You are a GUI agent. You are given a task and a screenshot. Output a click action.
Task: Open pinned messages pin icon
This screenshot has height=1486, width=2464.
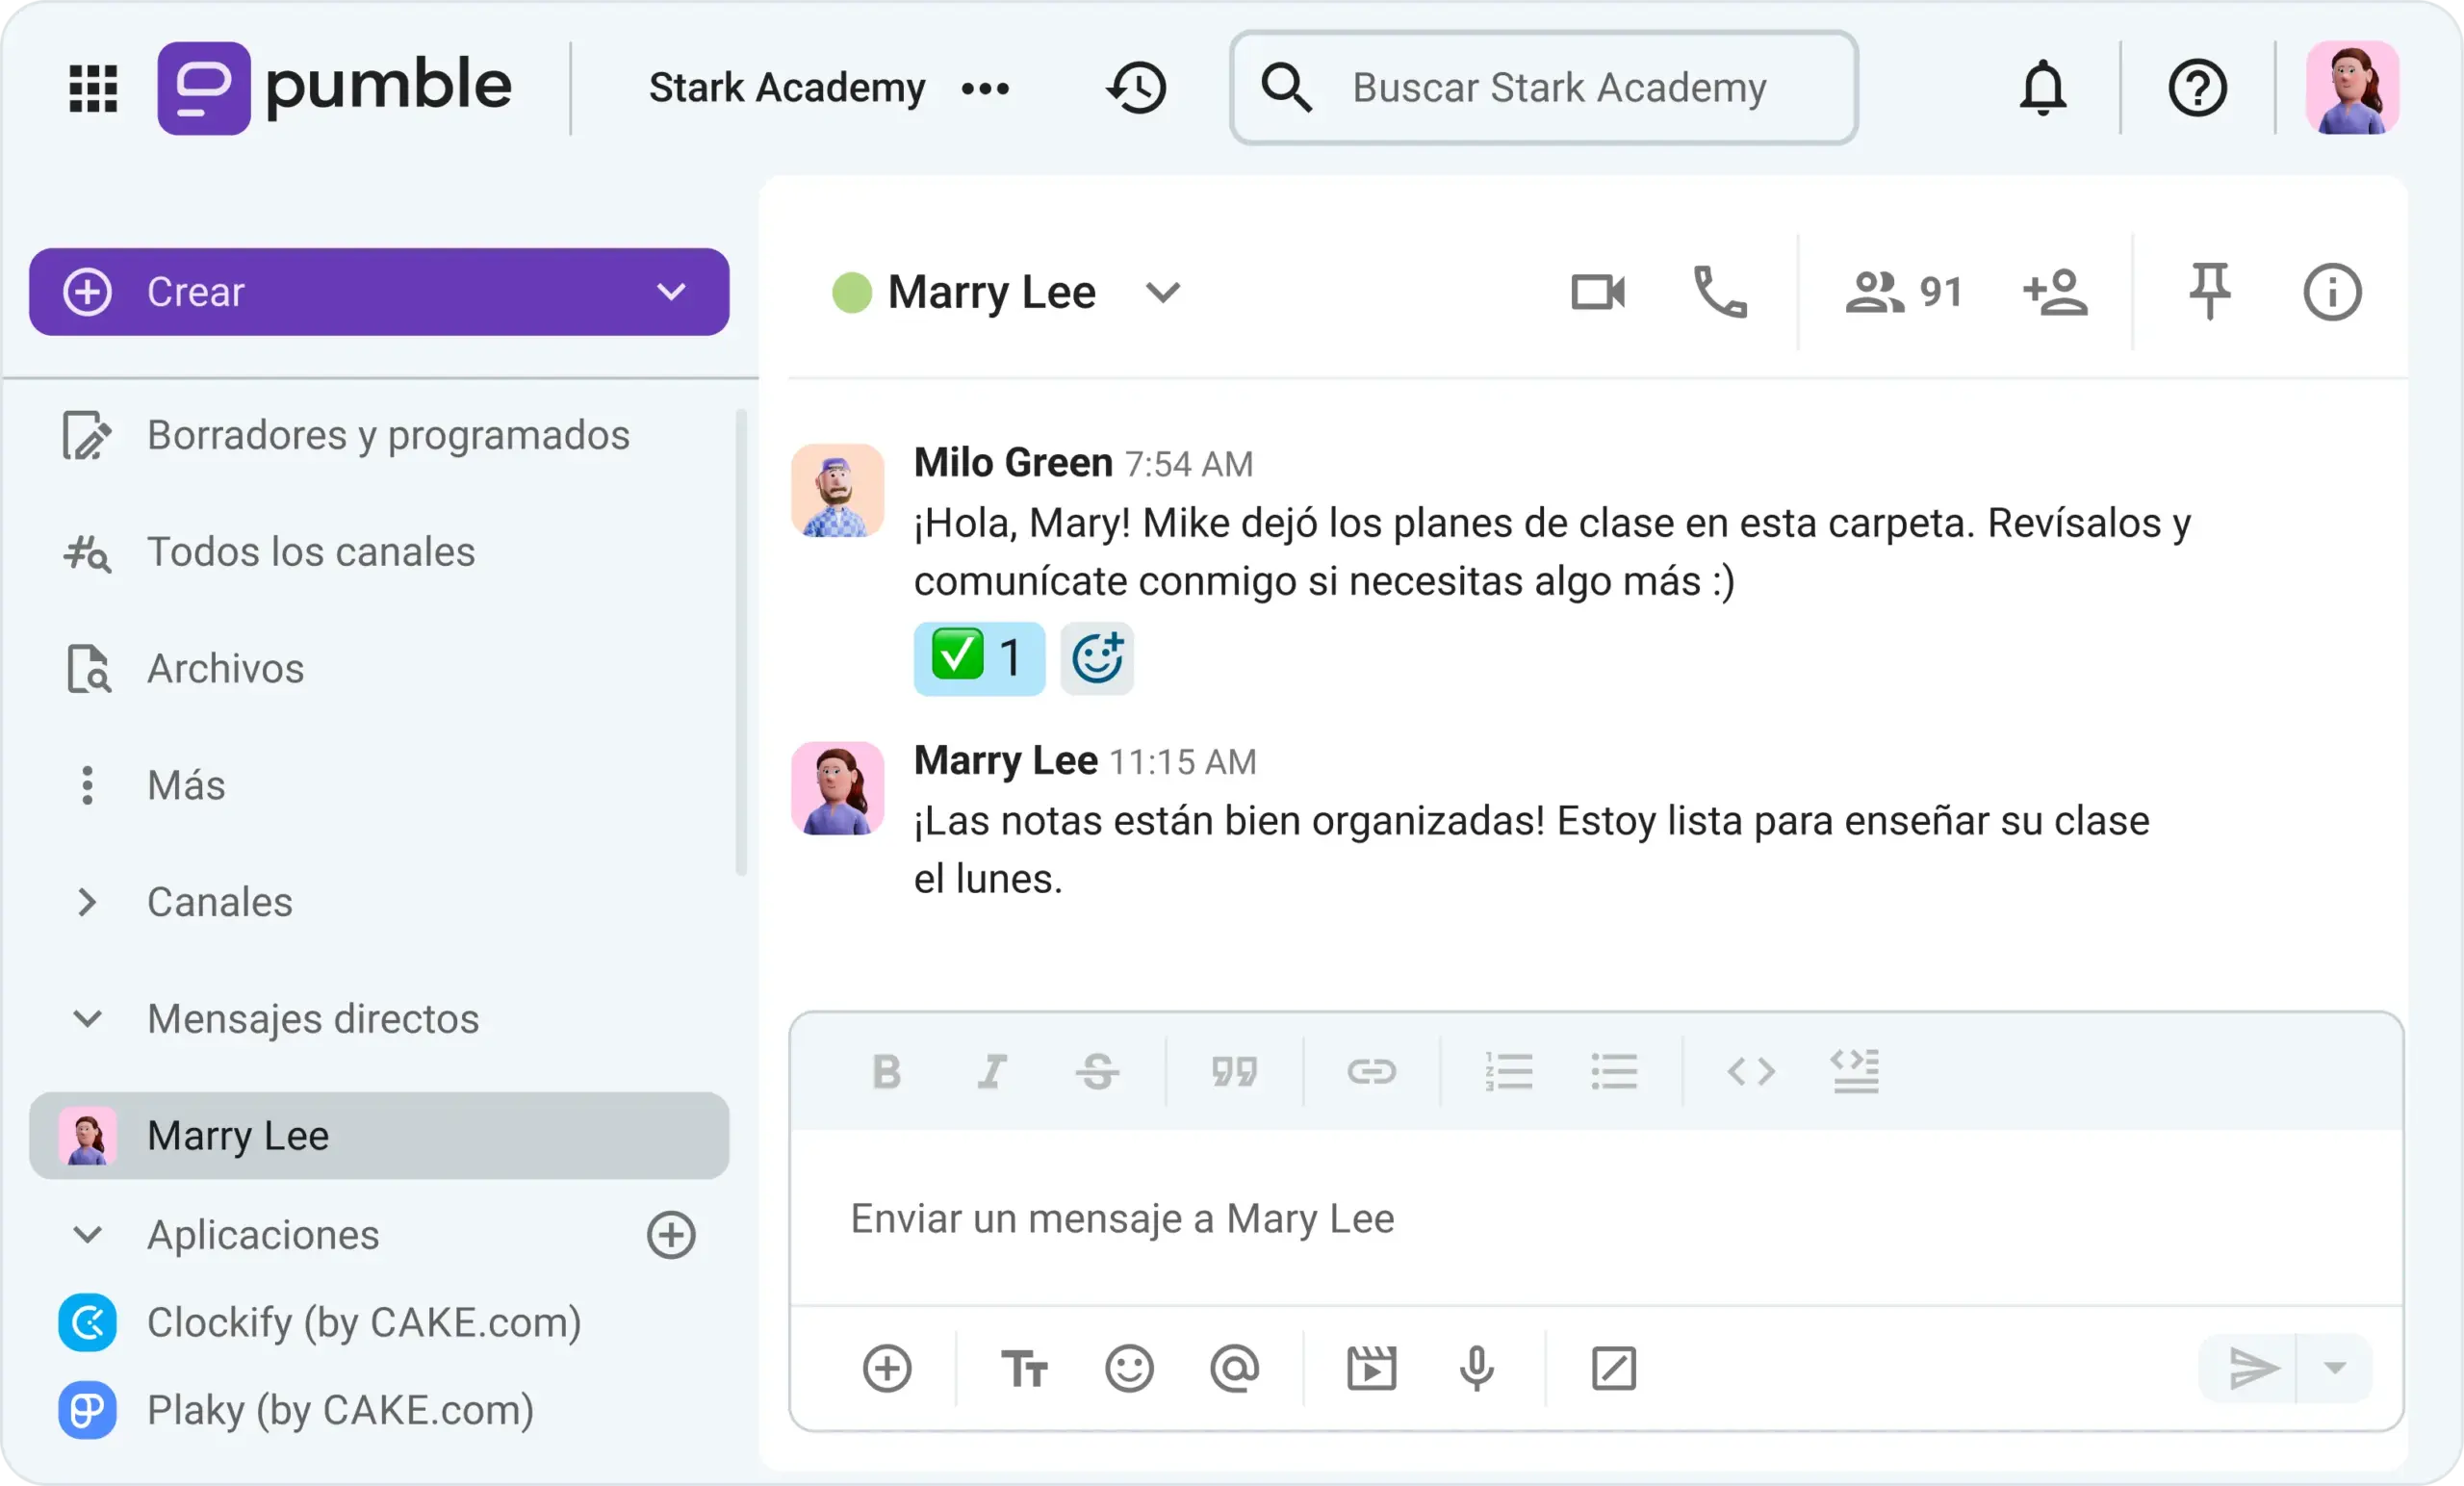(2209, 291)
